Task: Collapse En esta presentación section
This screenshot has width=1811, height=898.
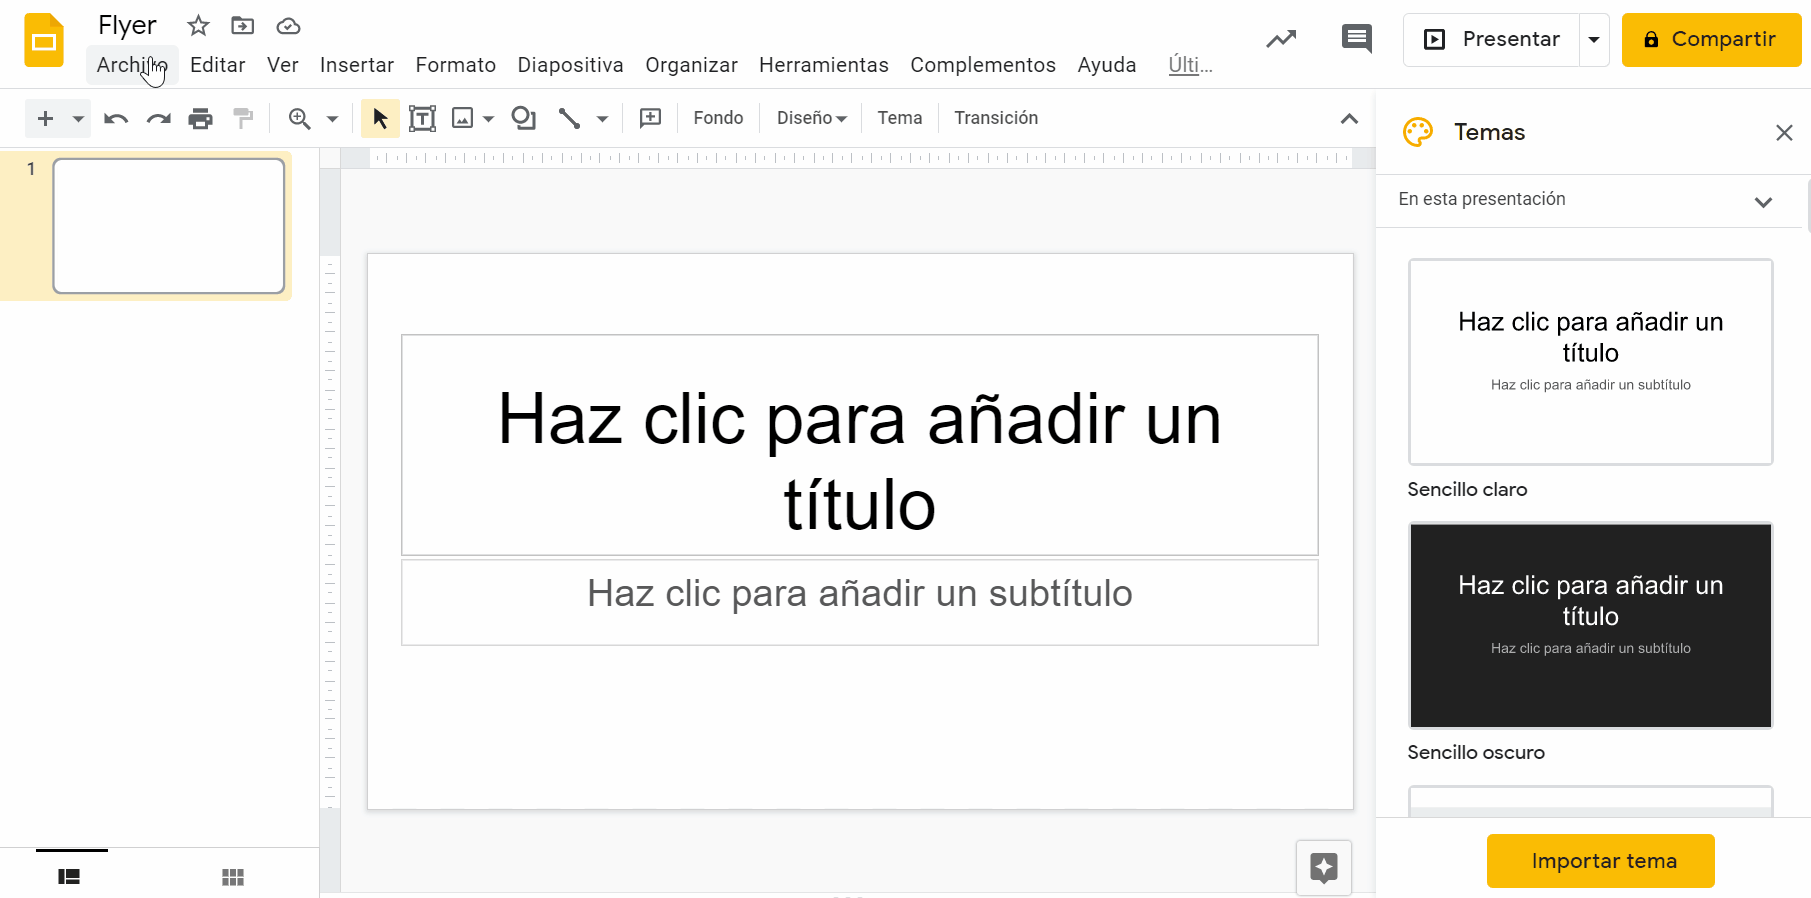Action: [1763, 202]
